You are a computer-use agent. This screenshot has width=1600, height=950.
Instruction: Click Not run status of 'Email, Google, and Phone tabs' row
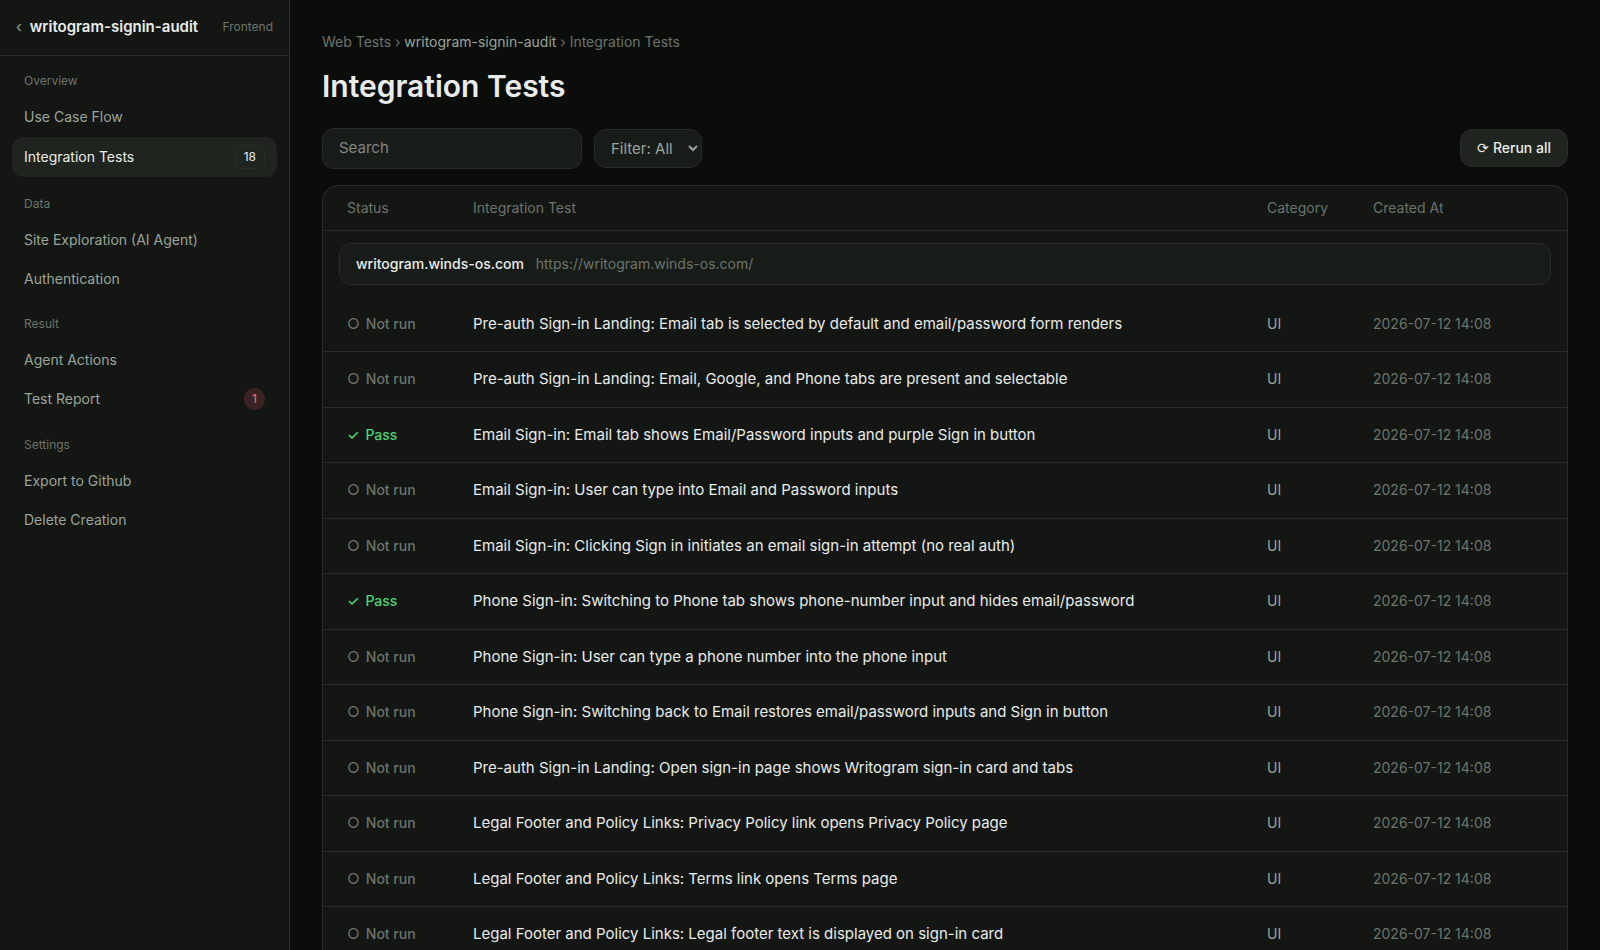point(381,379)
